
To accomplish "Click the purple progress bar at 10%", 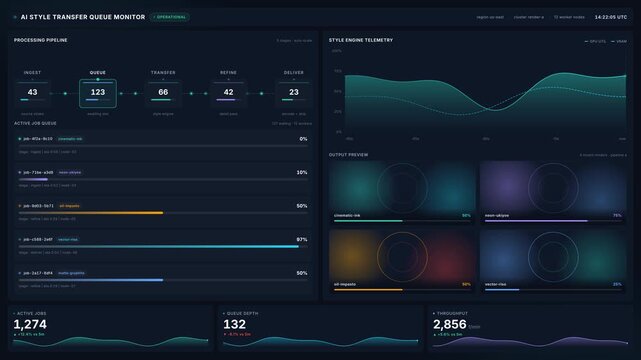I will (33, 179).
